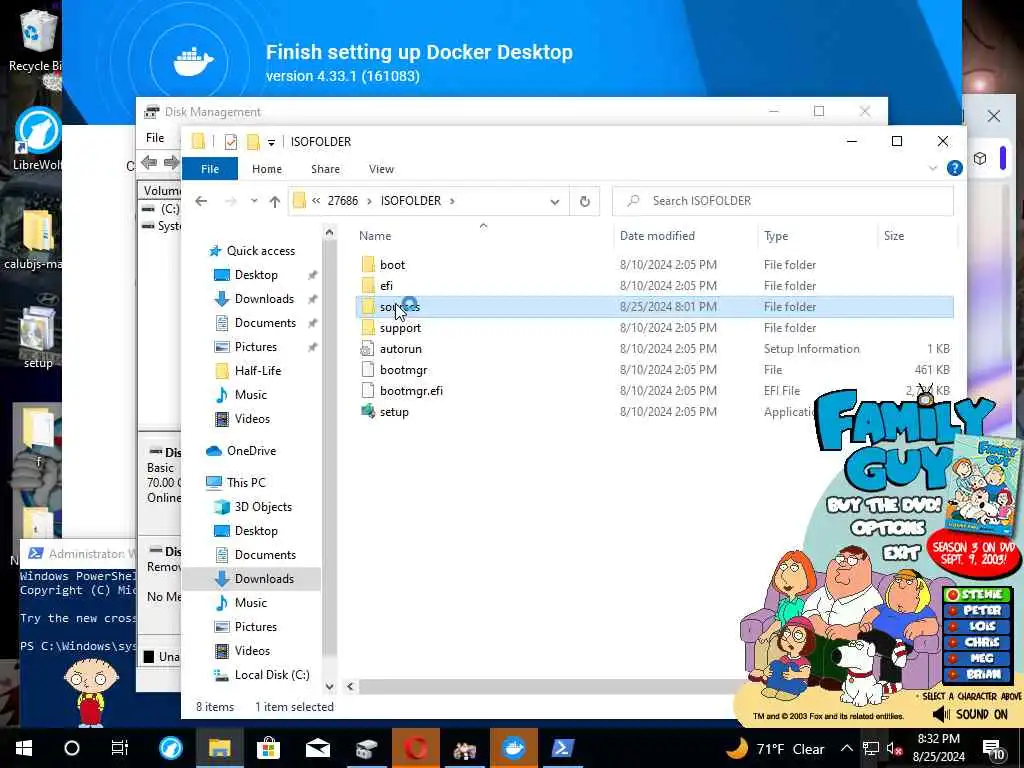The height and width of the screenshot is (768, 1024).
Task: Select Lois character button
Action: (x=977, y=626)
